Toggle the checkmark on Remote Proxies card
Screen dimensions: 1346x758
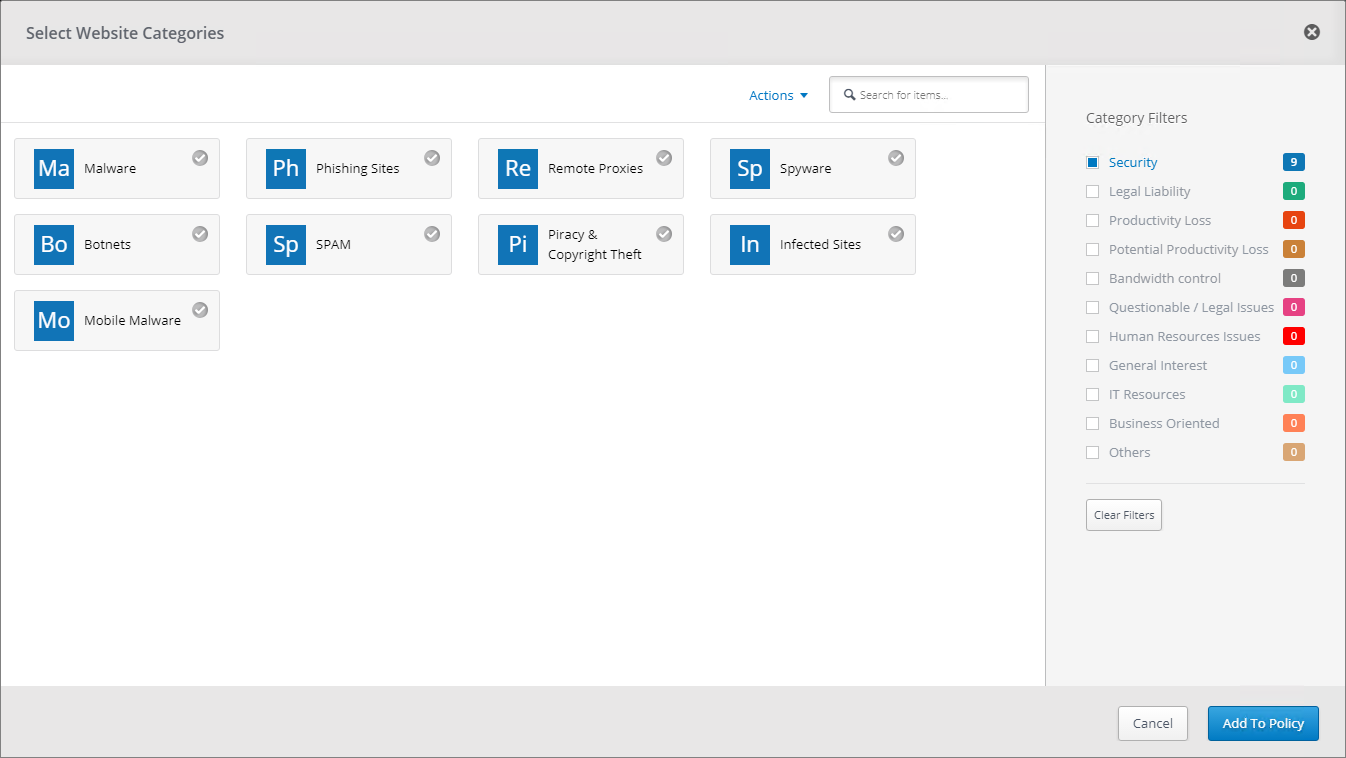point(664,158)
